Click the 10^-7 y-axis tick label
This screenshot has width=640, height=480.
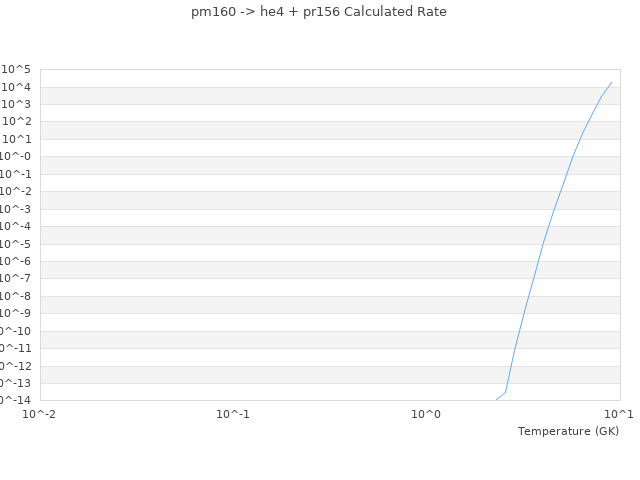(16, 278)
